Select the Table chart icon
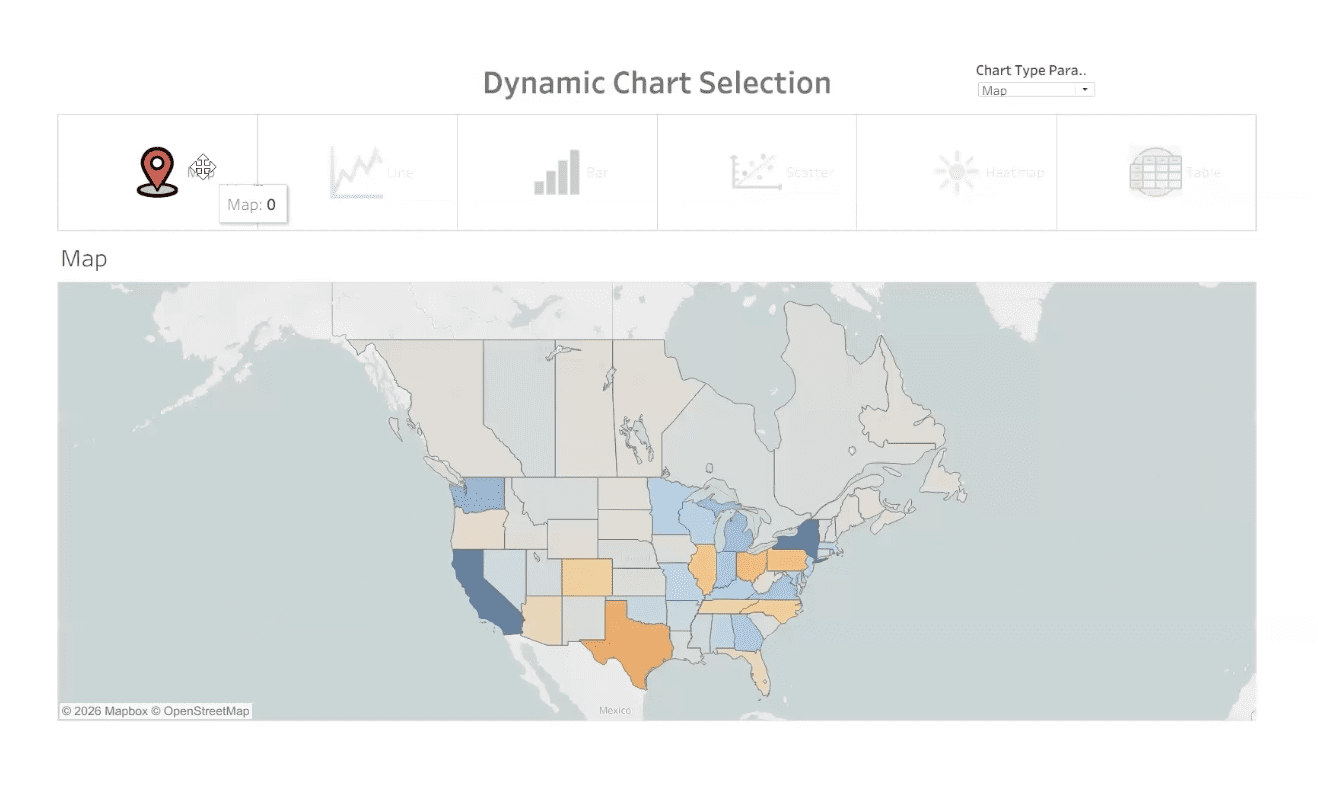Image resolution: width=1318 pixels, height=790 pixels. [1155, 170]
